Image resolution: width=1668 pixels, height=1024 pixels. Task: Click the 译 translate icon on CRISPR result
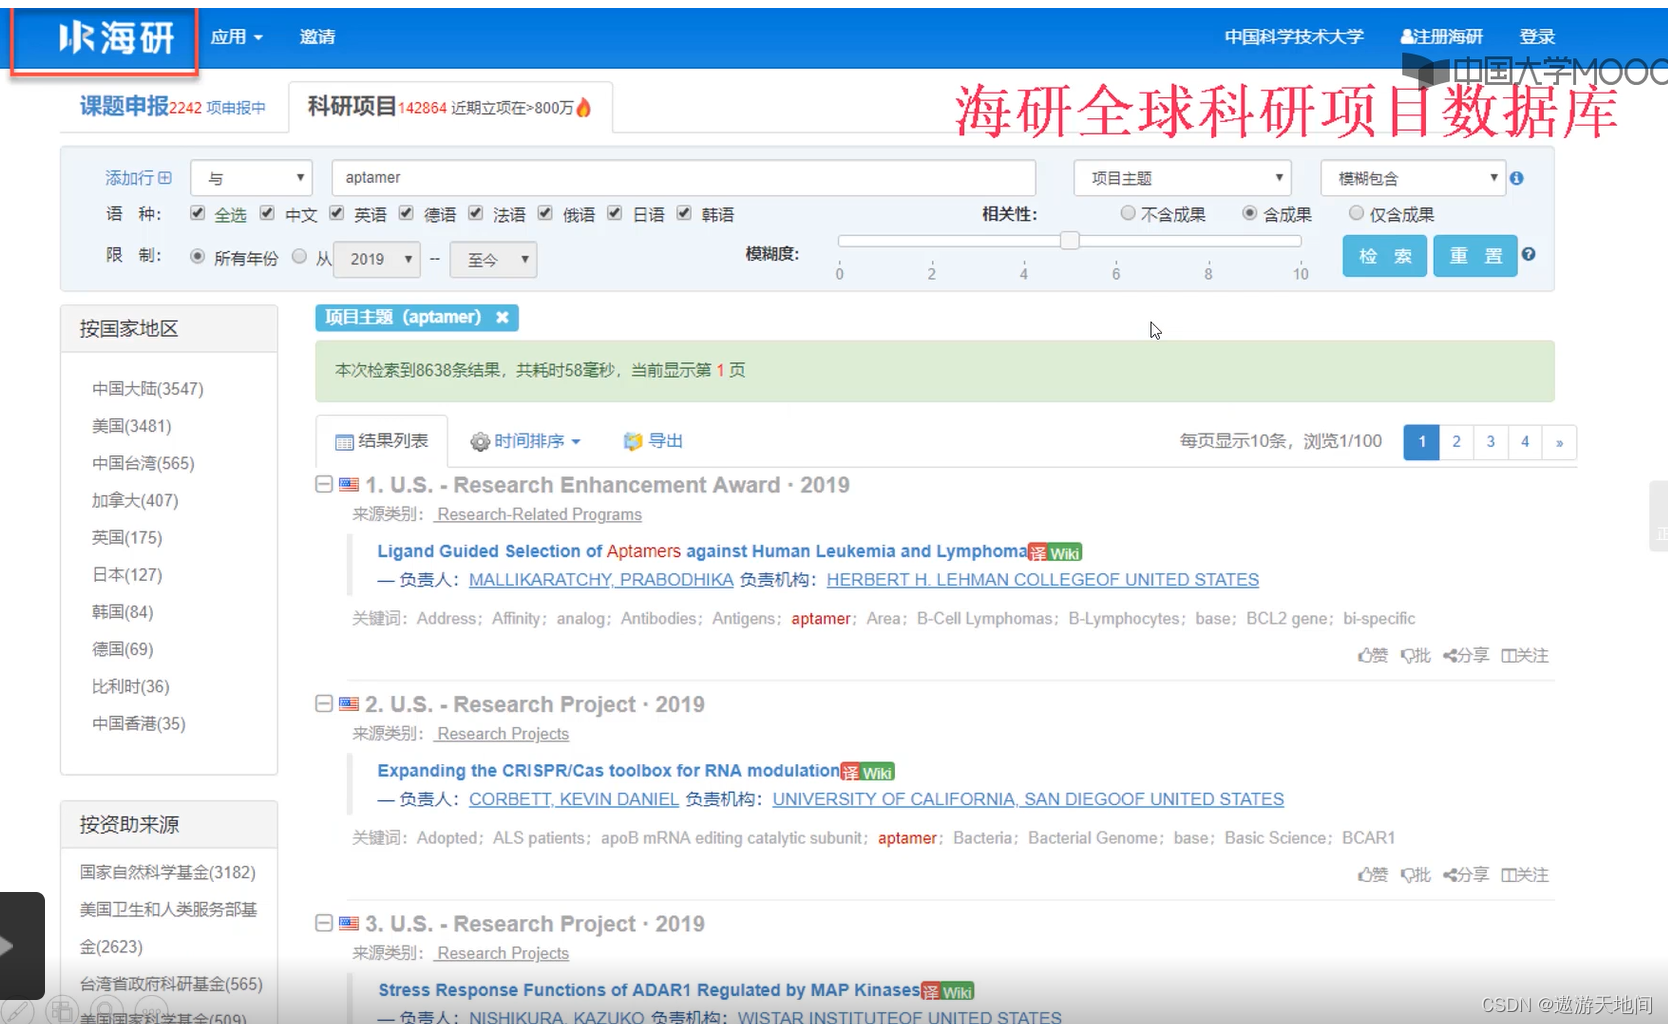pos(850,772)
